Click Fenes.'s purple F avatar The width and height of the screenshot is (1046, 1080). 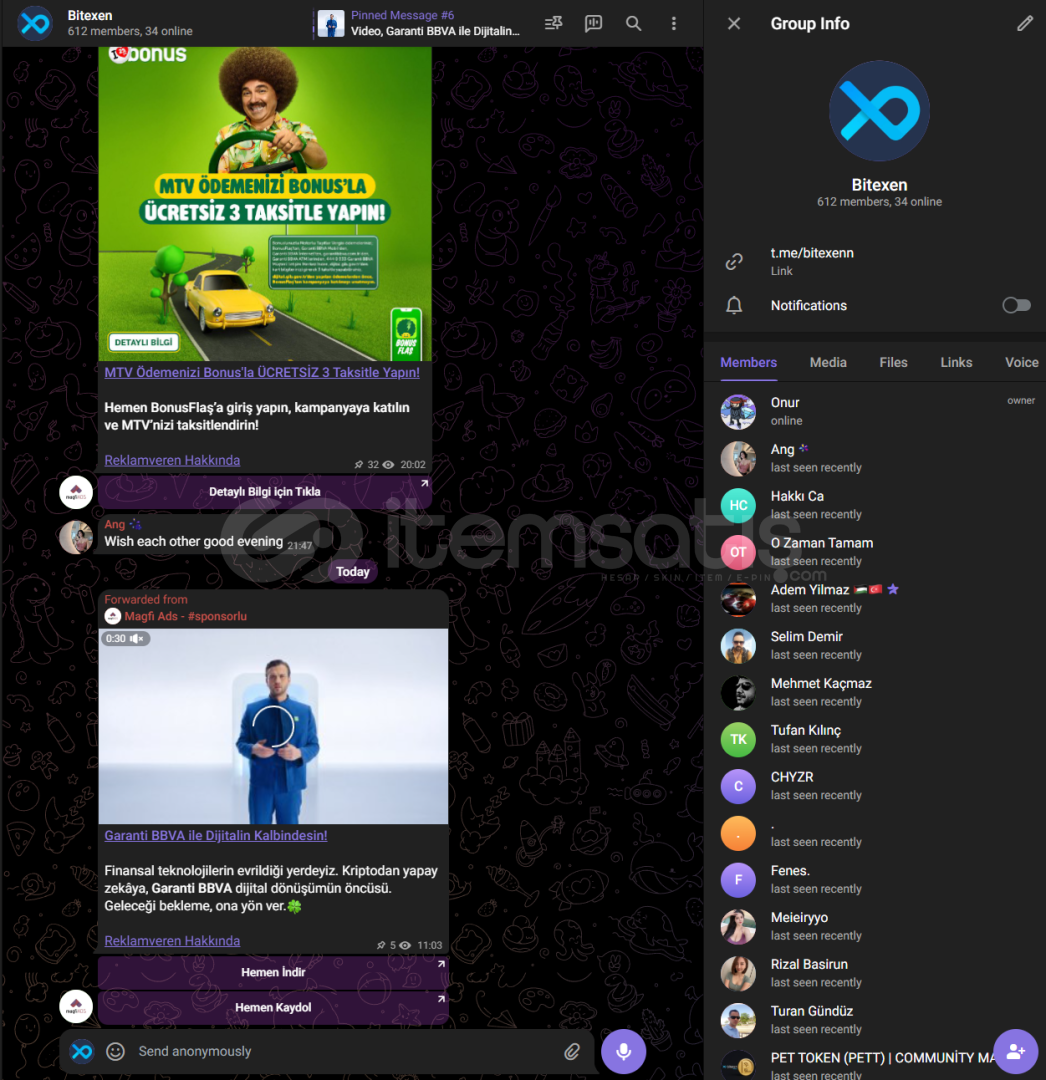click(738, 880)
